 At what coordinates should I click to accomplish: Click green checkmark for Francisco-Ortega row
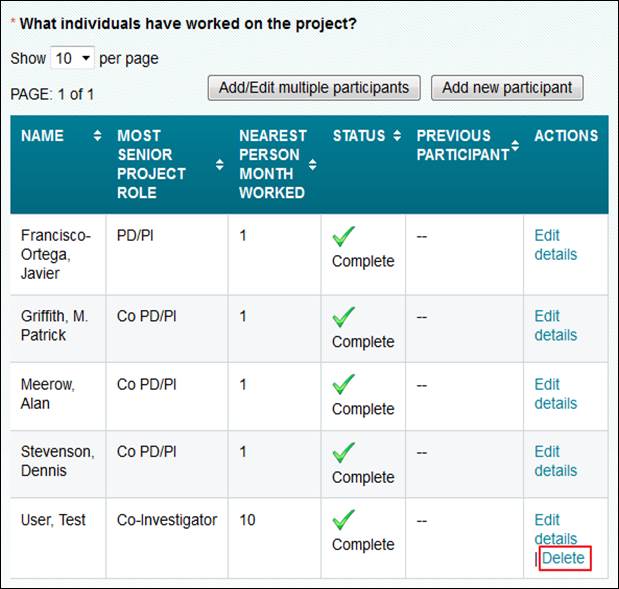[343, 236]
